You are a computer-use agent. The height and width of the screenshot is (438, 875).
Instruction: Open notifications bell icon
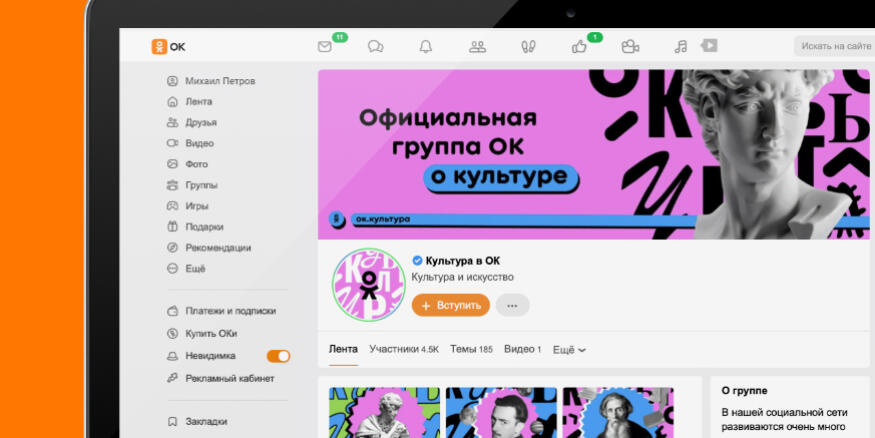click(426, 47)
